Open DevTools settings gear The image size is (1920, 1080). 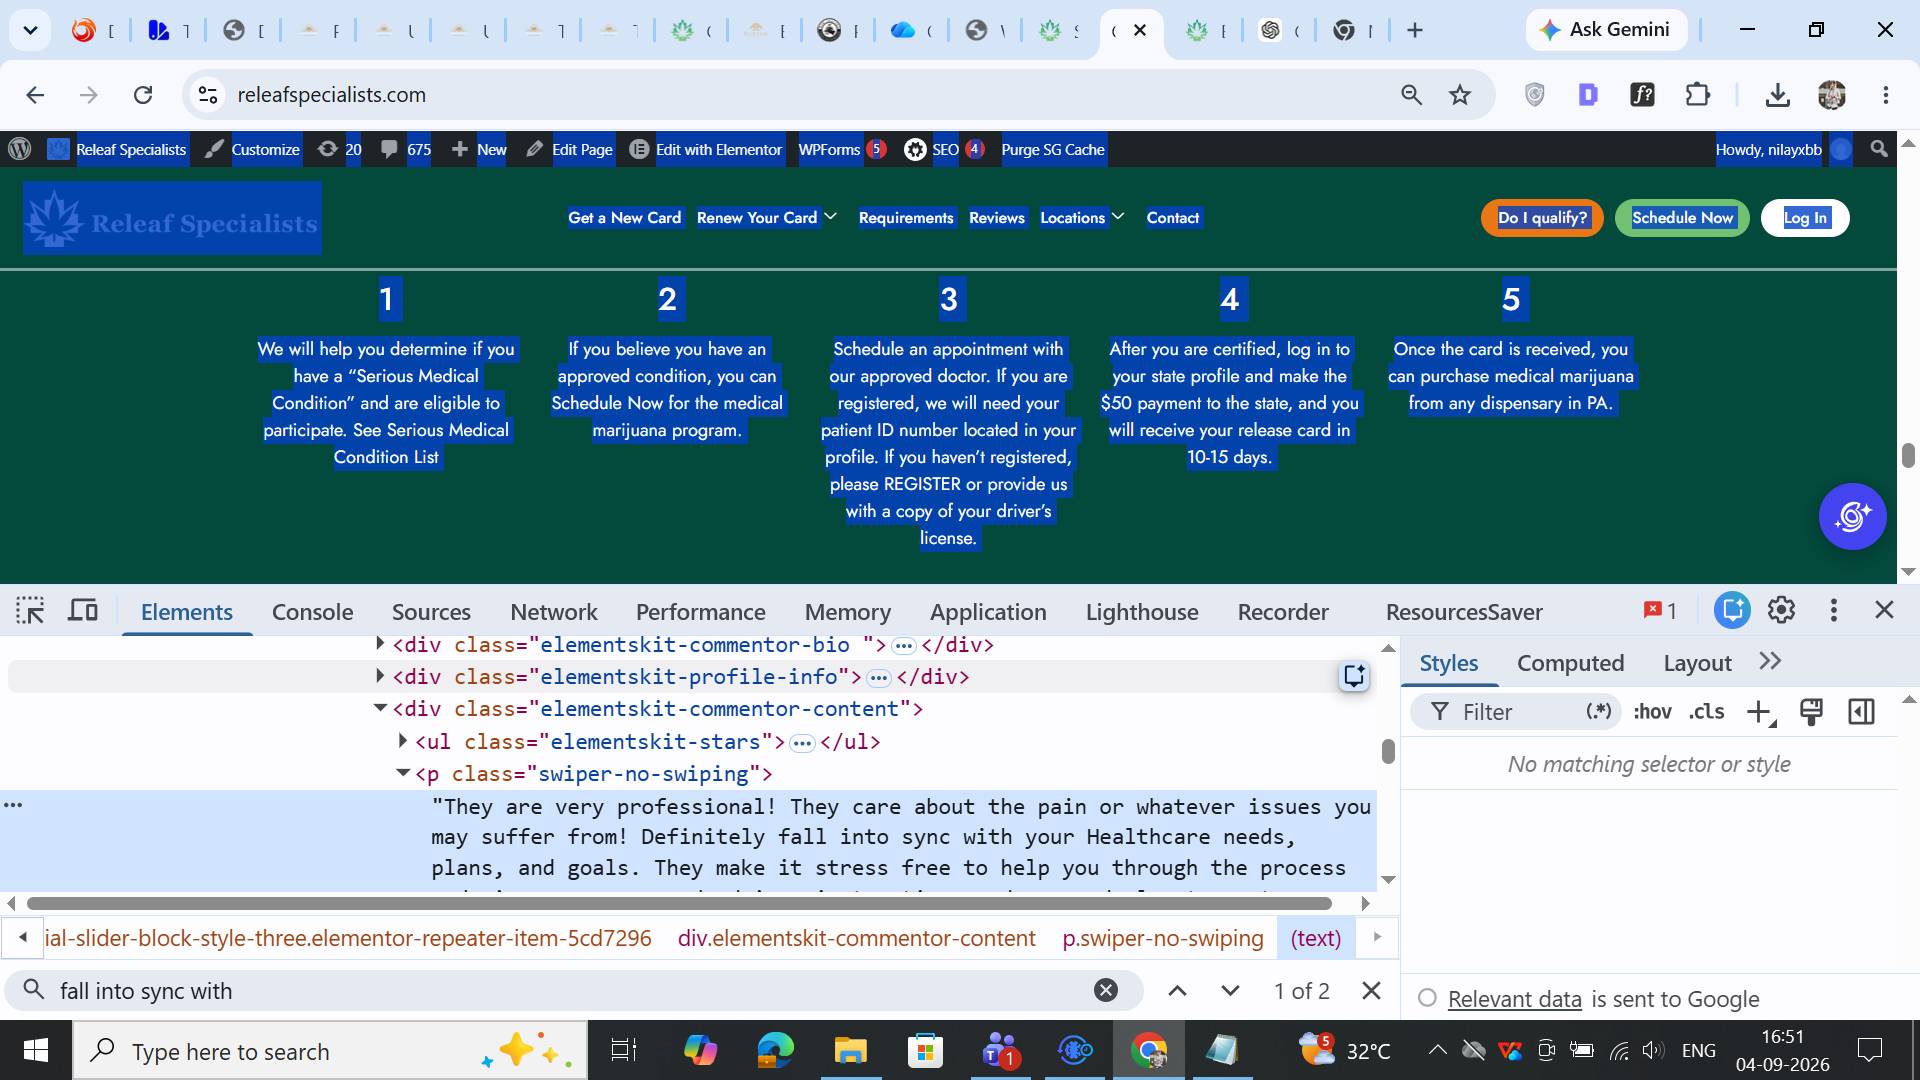click(x=1781, y=610)
